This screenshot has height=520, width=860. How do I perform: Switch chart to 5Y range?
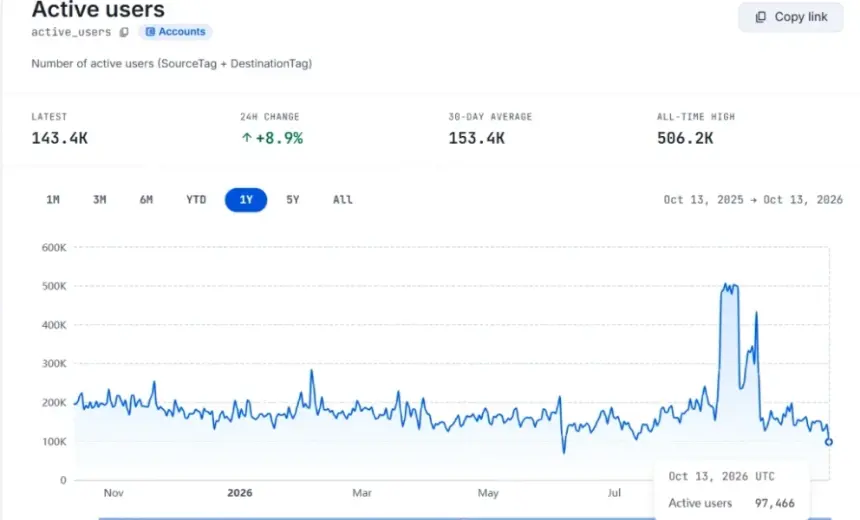[293, 200]
